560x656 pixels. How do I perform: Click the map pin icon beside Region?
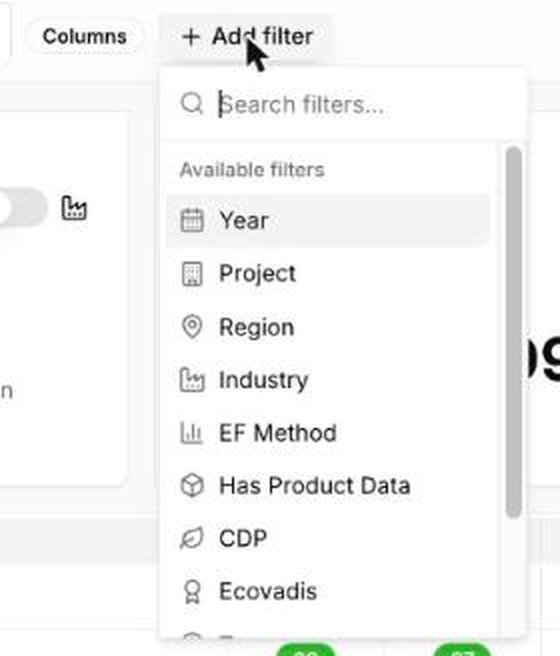point(192,327)
